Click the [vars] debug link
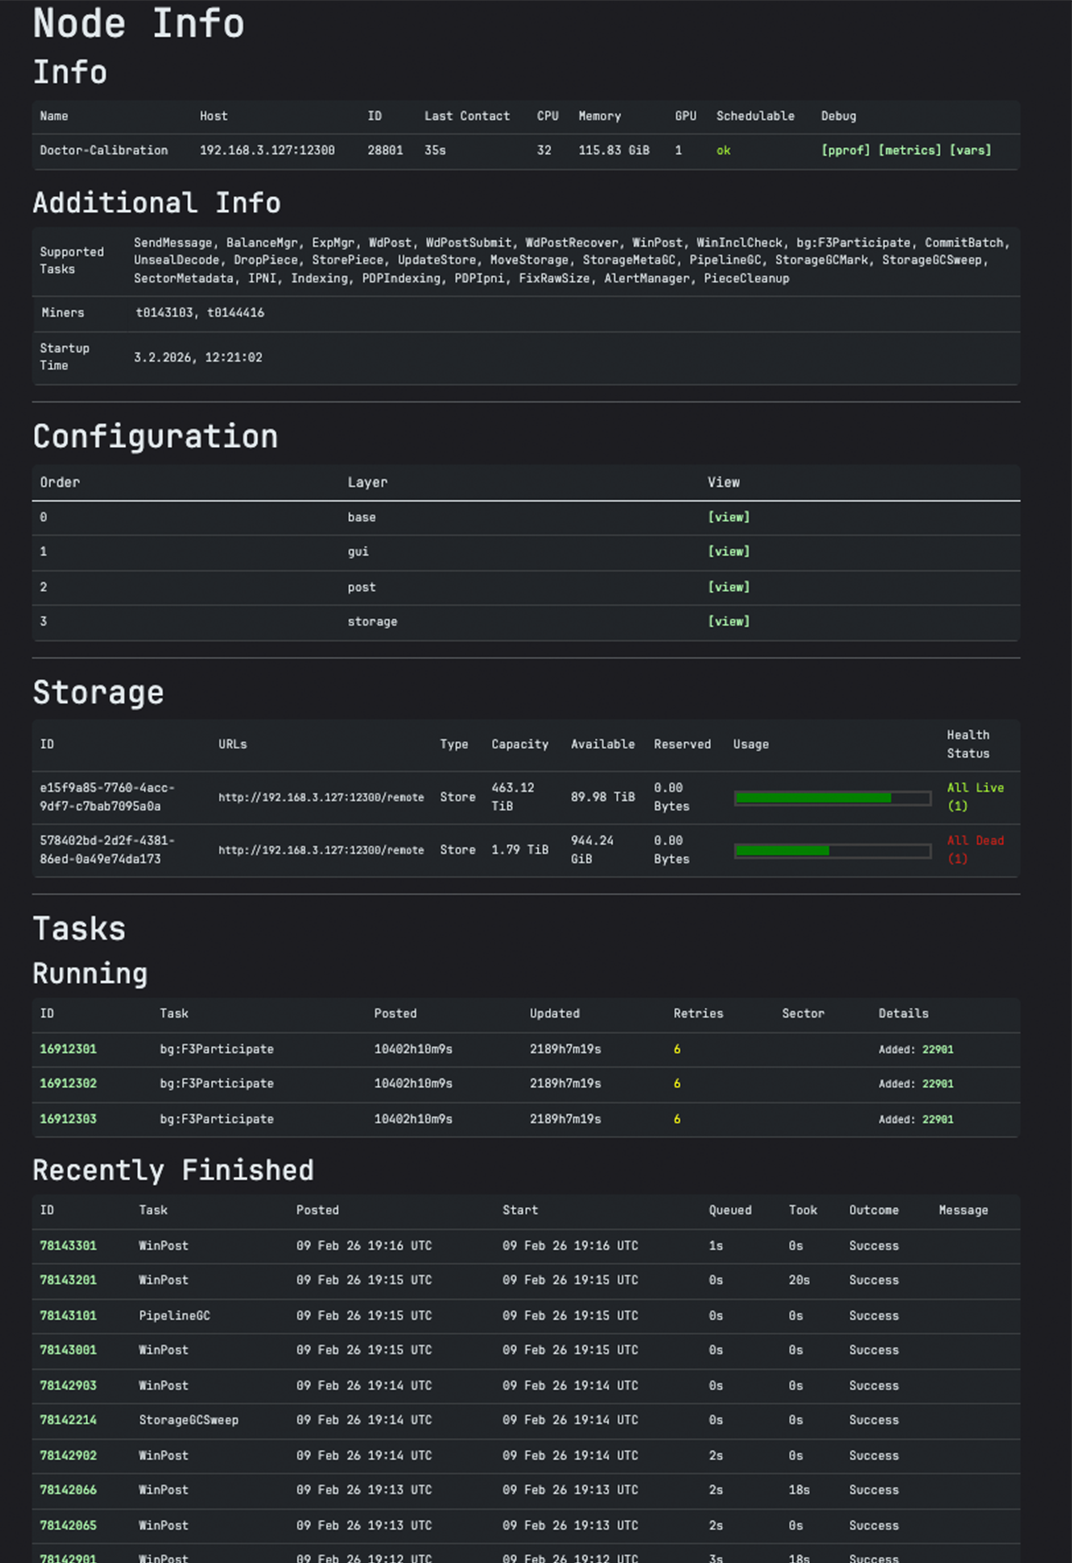The height and width of the screenshot is (1563, 1072). (970, 150)
